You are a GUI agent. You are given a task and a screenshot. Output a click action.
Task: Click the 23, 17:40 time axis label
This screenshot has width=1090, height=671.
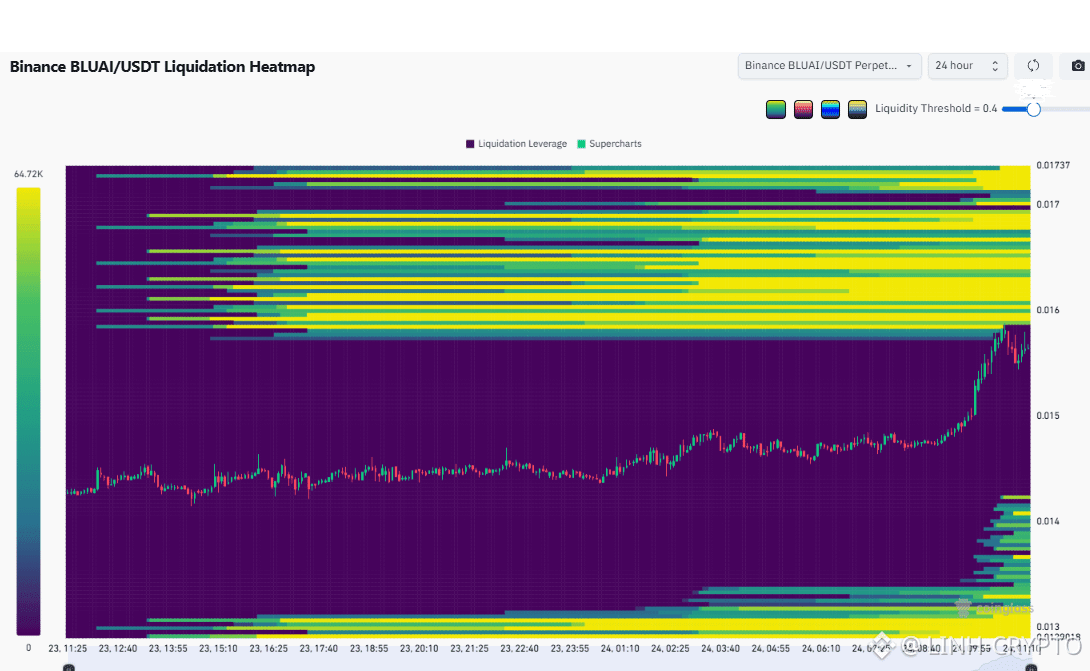(x=318, y=648)
